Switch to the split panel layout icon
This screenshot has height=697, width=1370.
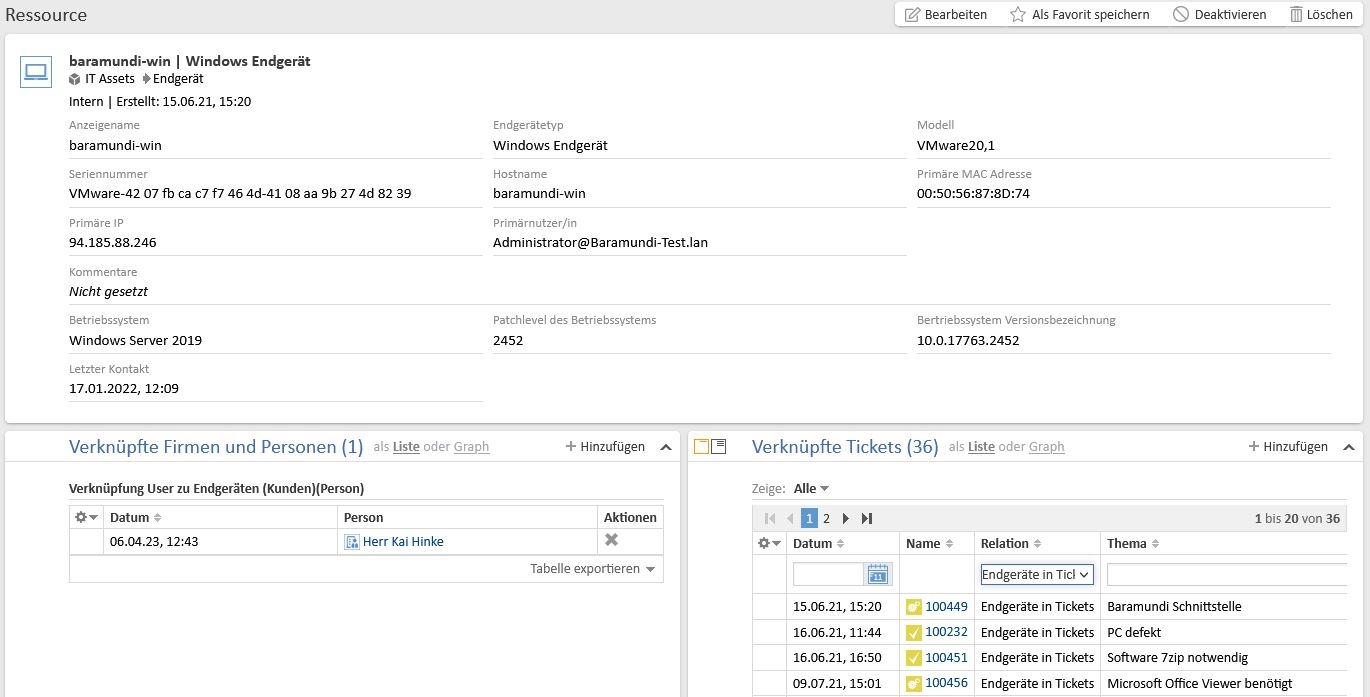coord(701,447)
